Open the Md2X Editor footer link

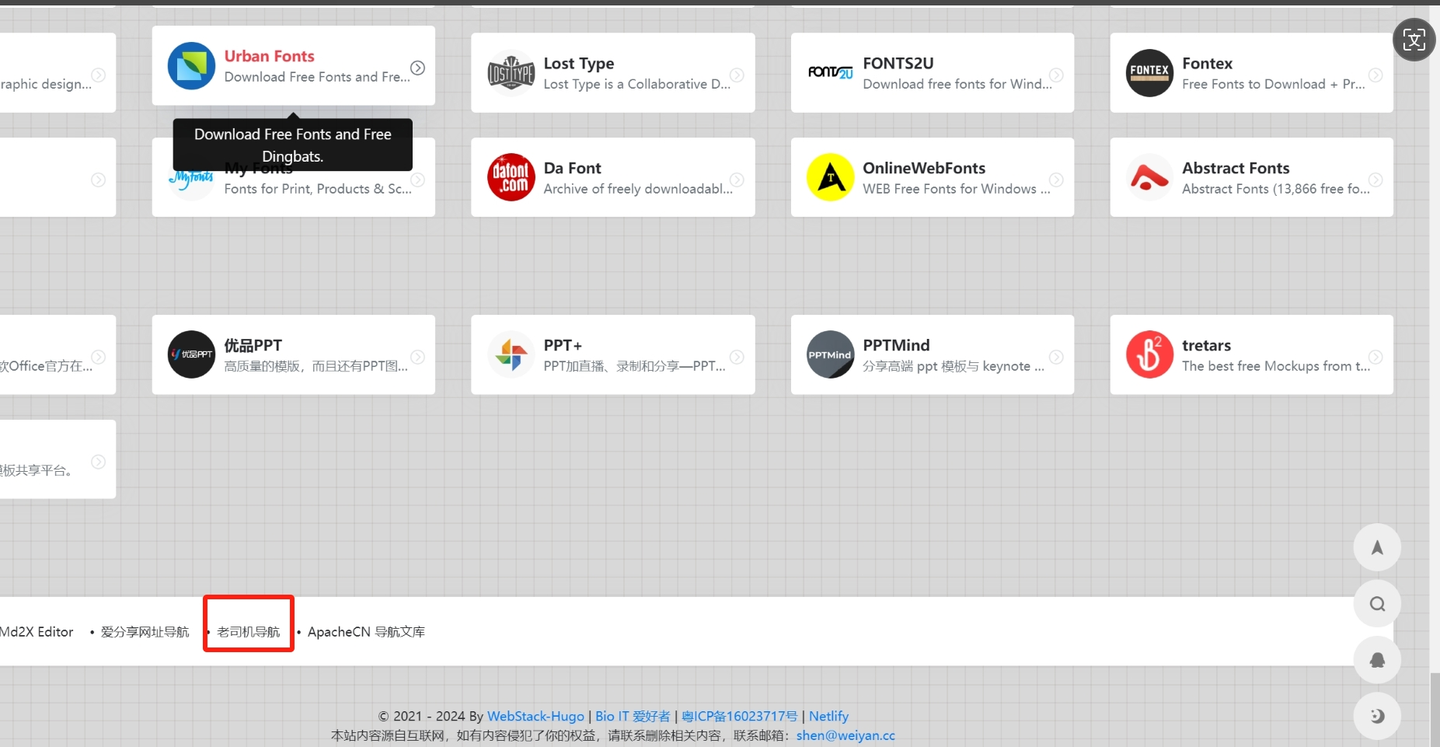tap(36, 632)
